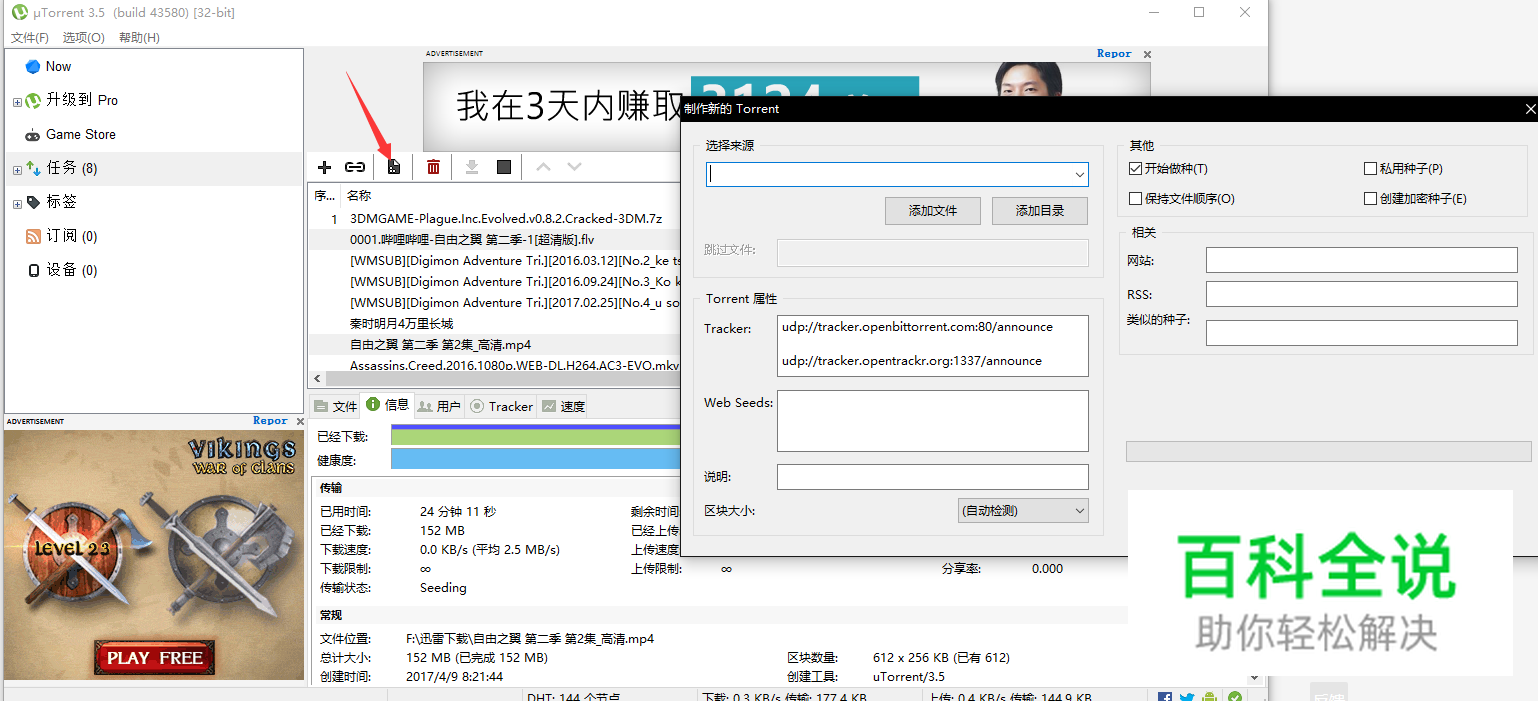Viewport: 1538px width, 701px height.
Task: Click the red Remove Torrent trash icon
Action: point(433,167)
